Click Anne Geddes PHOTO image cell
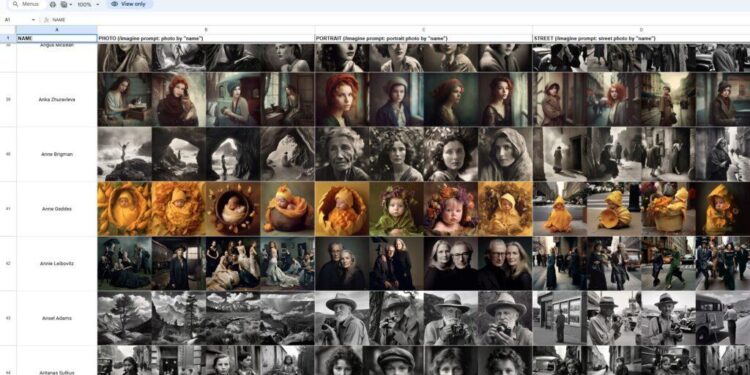 point(206,209)
